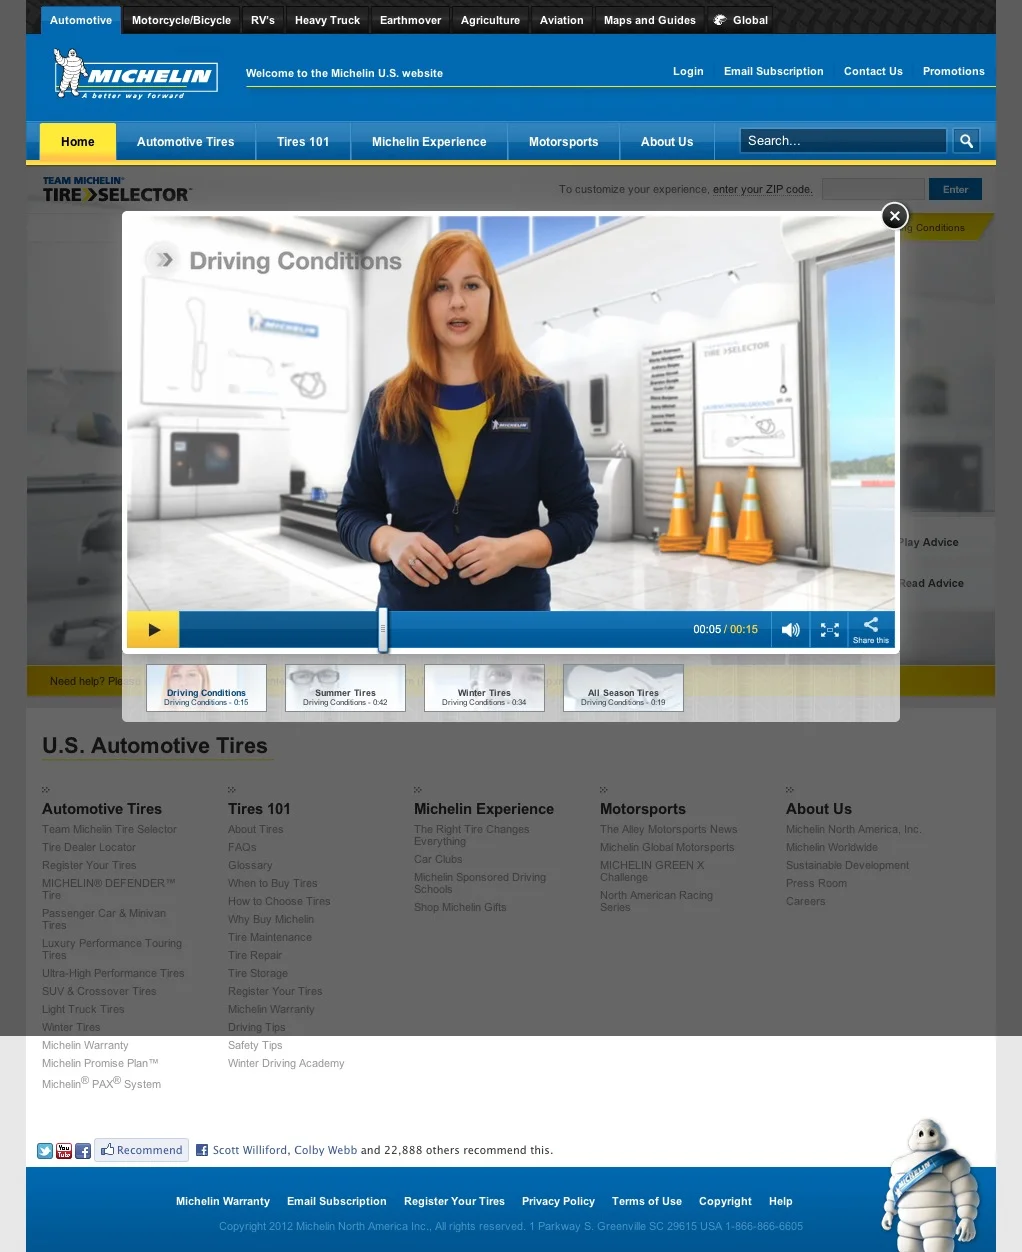This screenshot has height=1252, width=1022.
Task: Open the Promotions link
Action: [x=954, y=71]
